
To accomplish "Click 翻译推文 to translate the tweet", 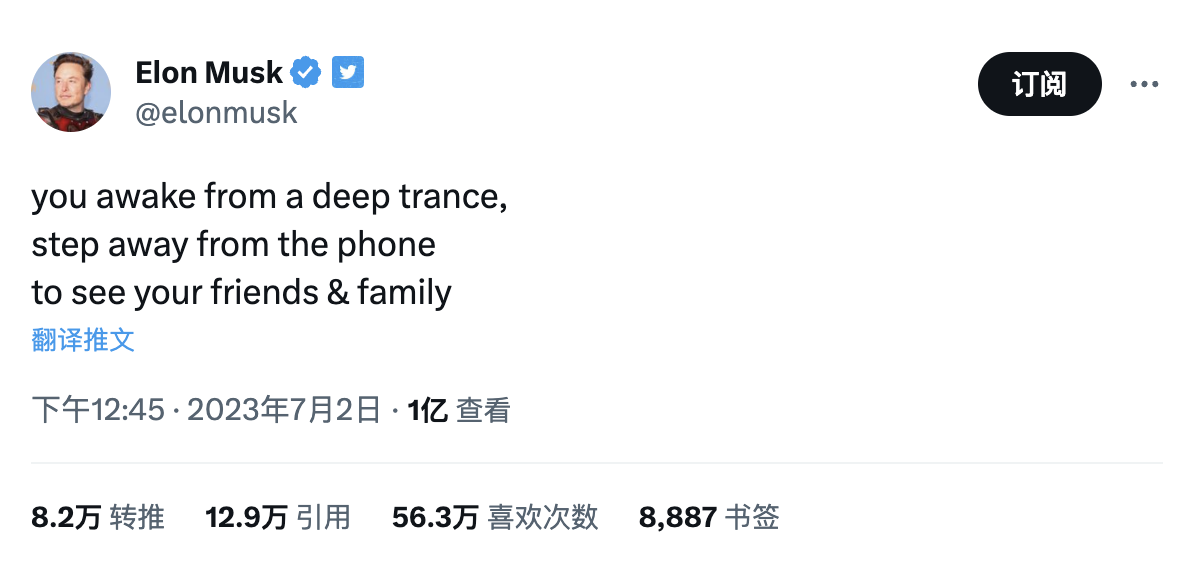I will pyautogui.click(x=83, y=340).
